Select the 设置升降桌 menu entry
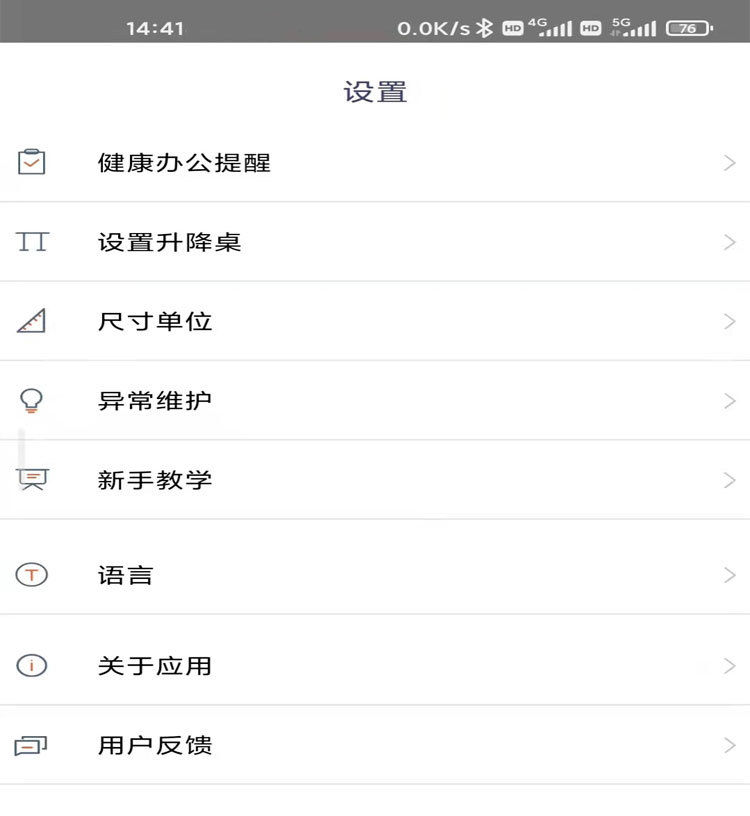The height and width of the screenshot is (816, 750). pyautogui.click(x=170, y=242)
